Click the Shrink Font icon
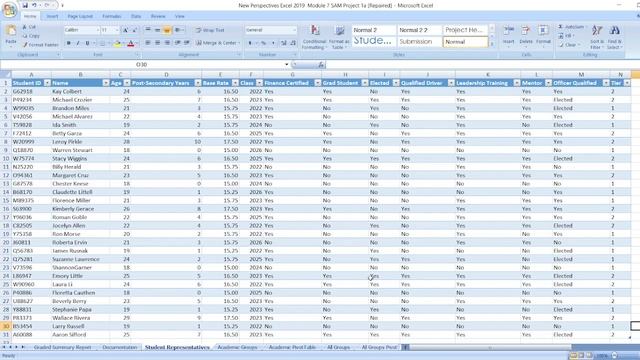Image resolution: width=640 pixels, height=360 pixels. click(x=134, y=30)
